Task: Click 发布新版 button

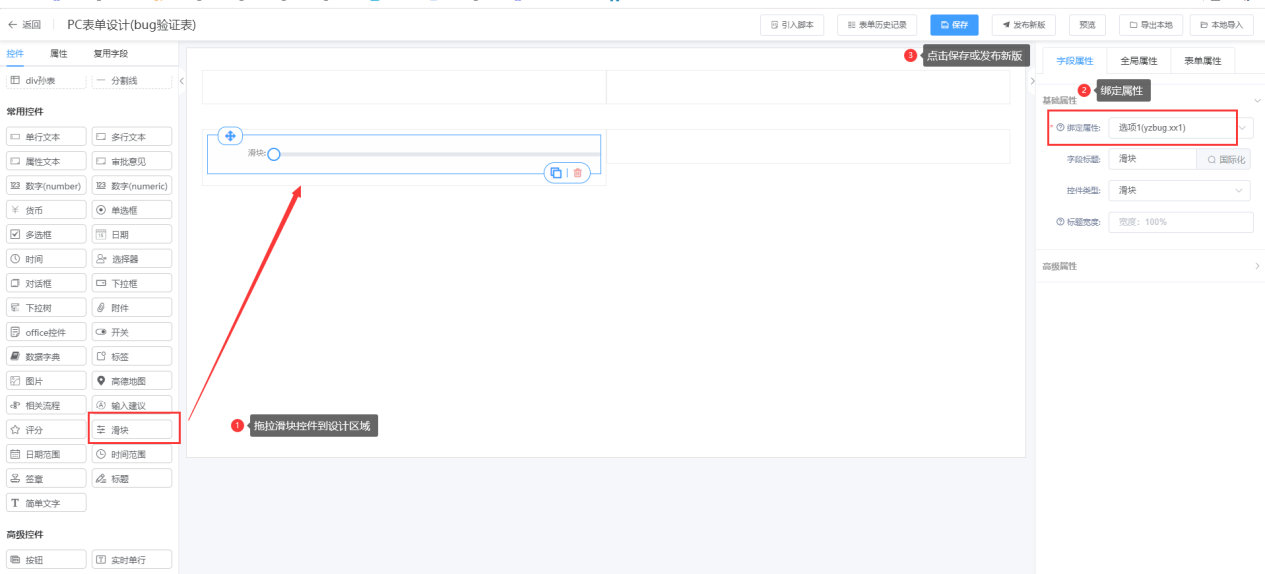Action: point(1024,25)
